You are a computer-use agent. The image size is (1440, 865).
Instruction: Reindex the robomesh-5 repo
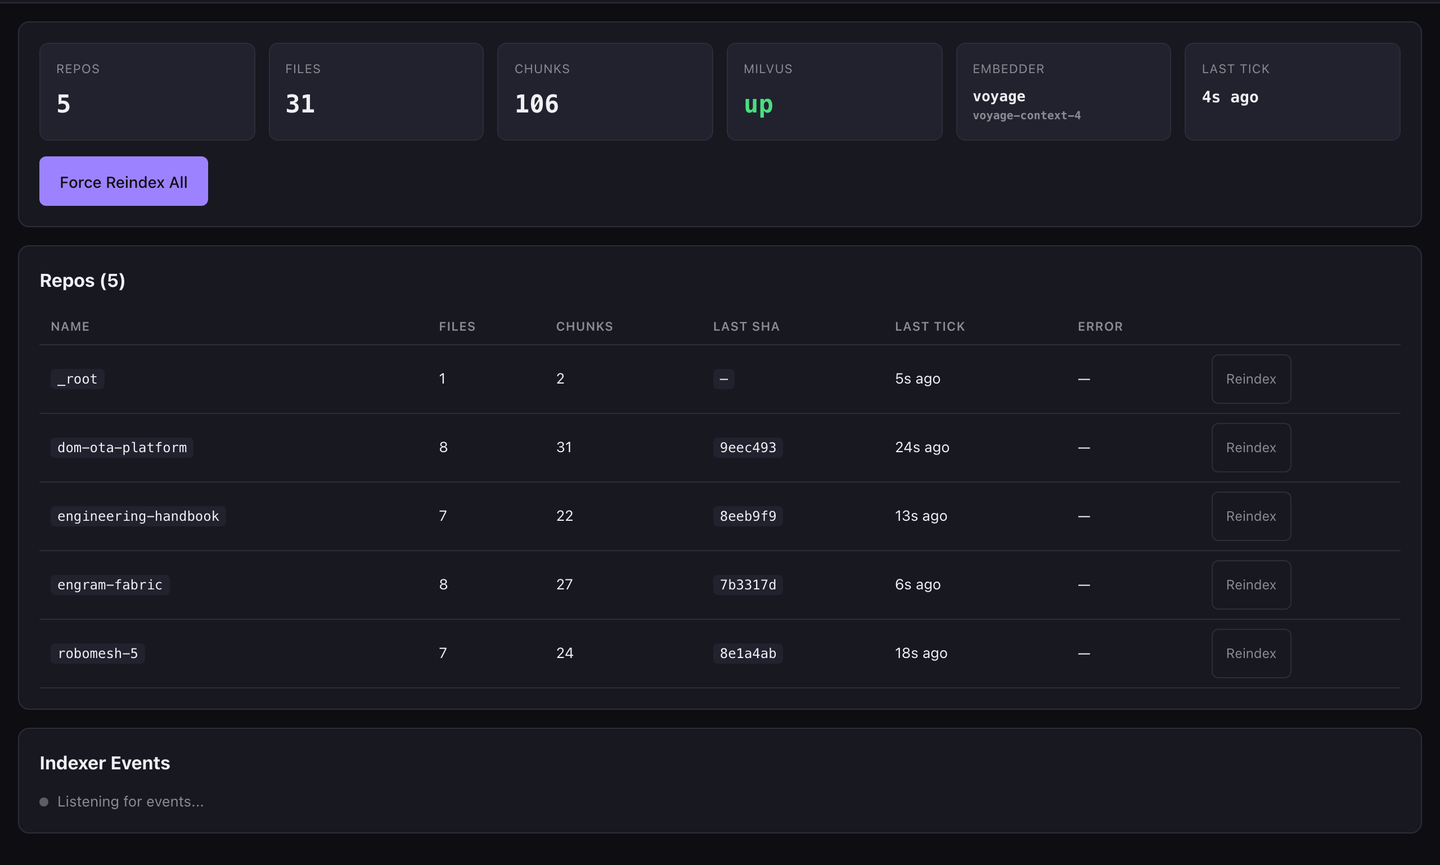[1251, 653]
